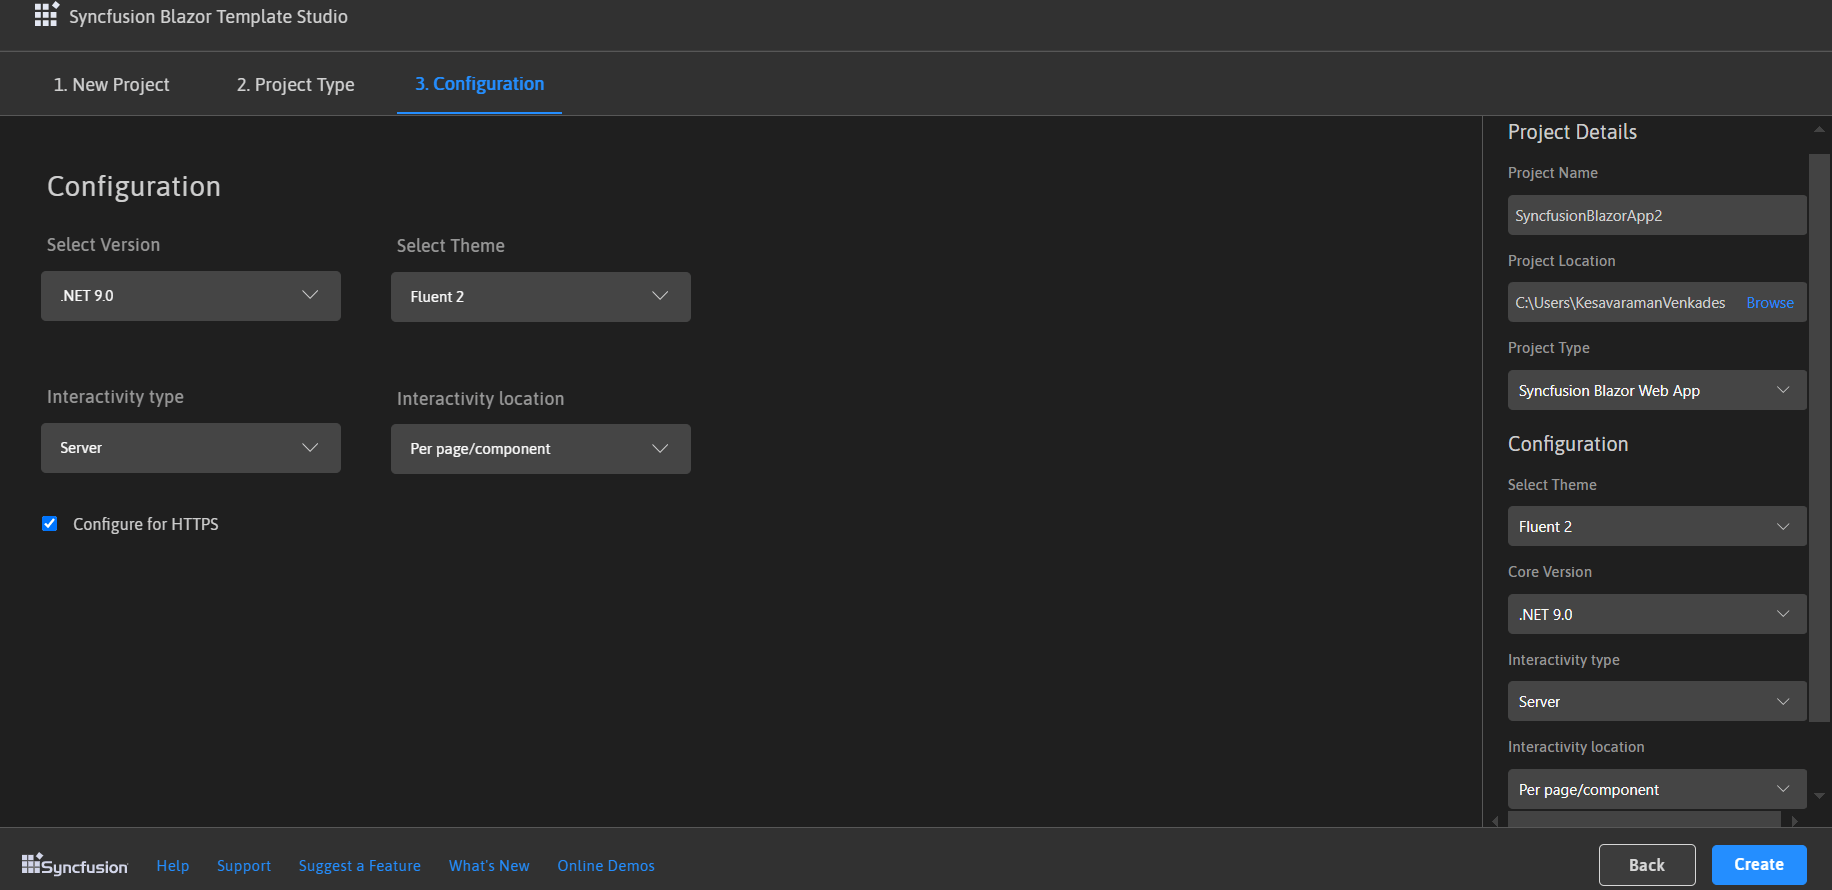Open the Help link
Viewport: 1832px width, 890px height.
pyautogui.click(x=173, y=866)
